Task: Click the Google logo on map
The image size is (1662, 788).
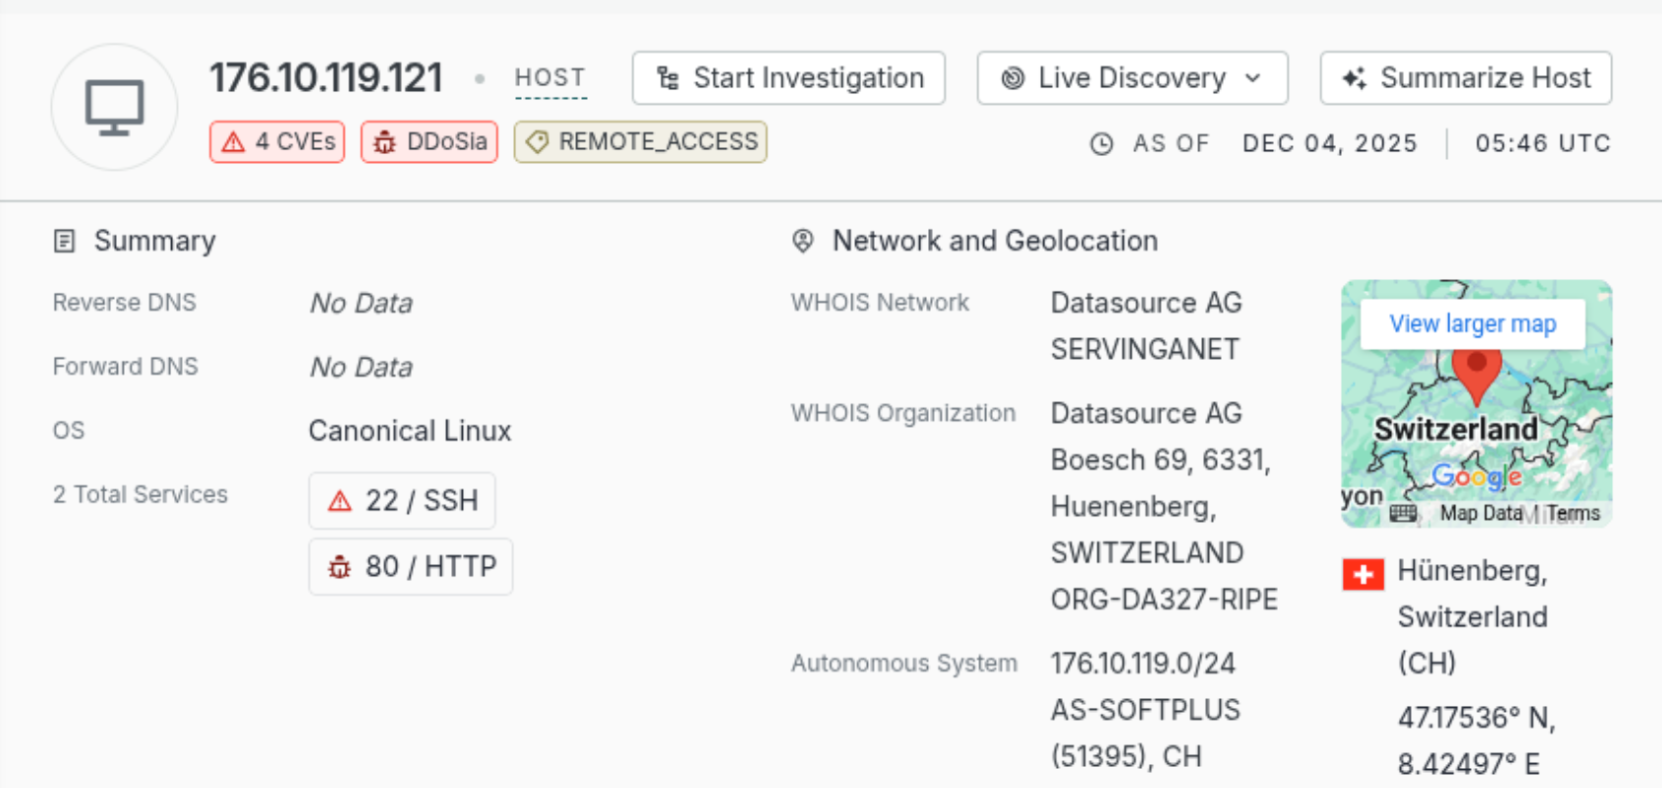Action: click(x=1477, y=477)
